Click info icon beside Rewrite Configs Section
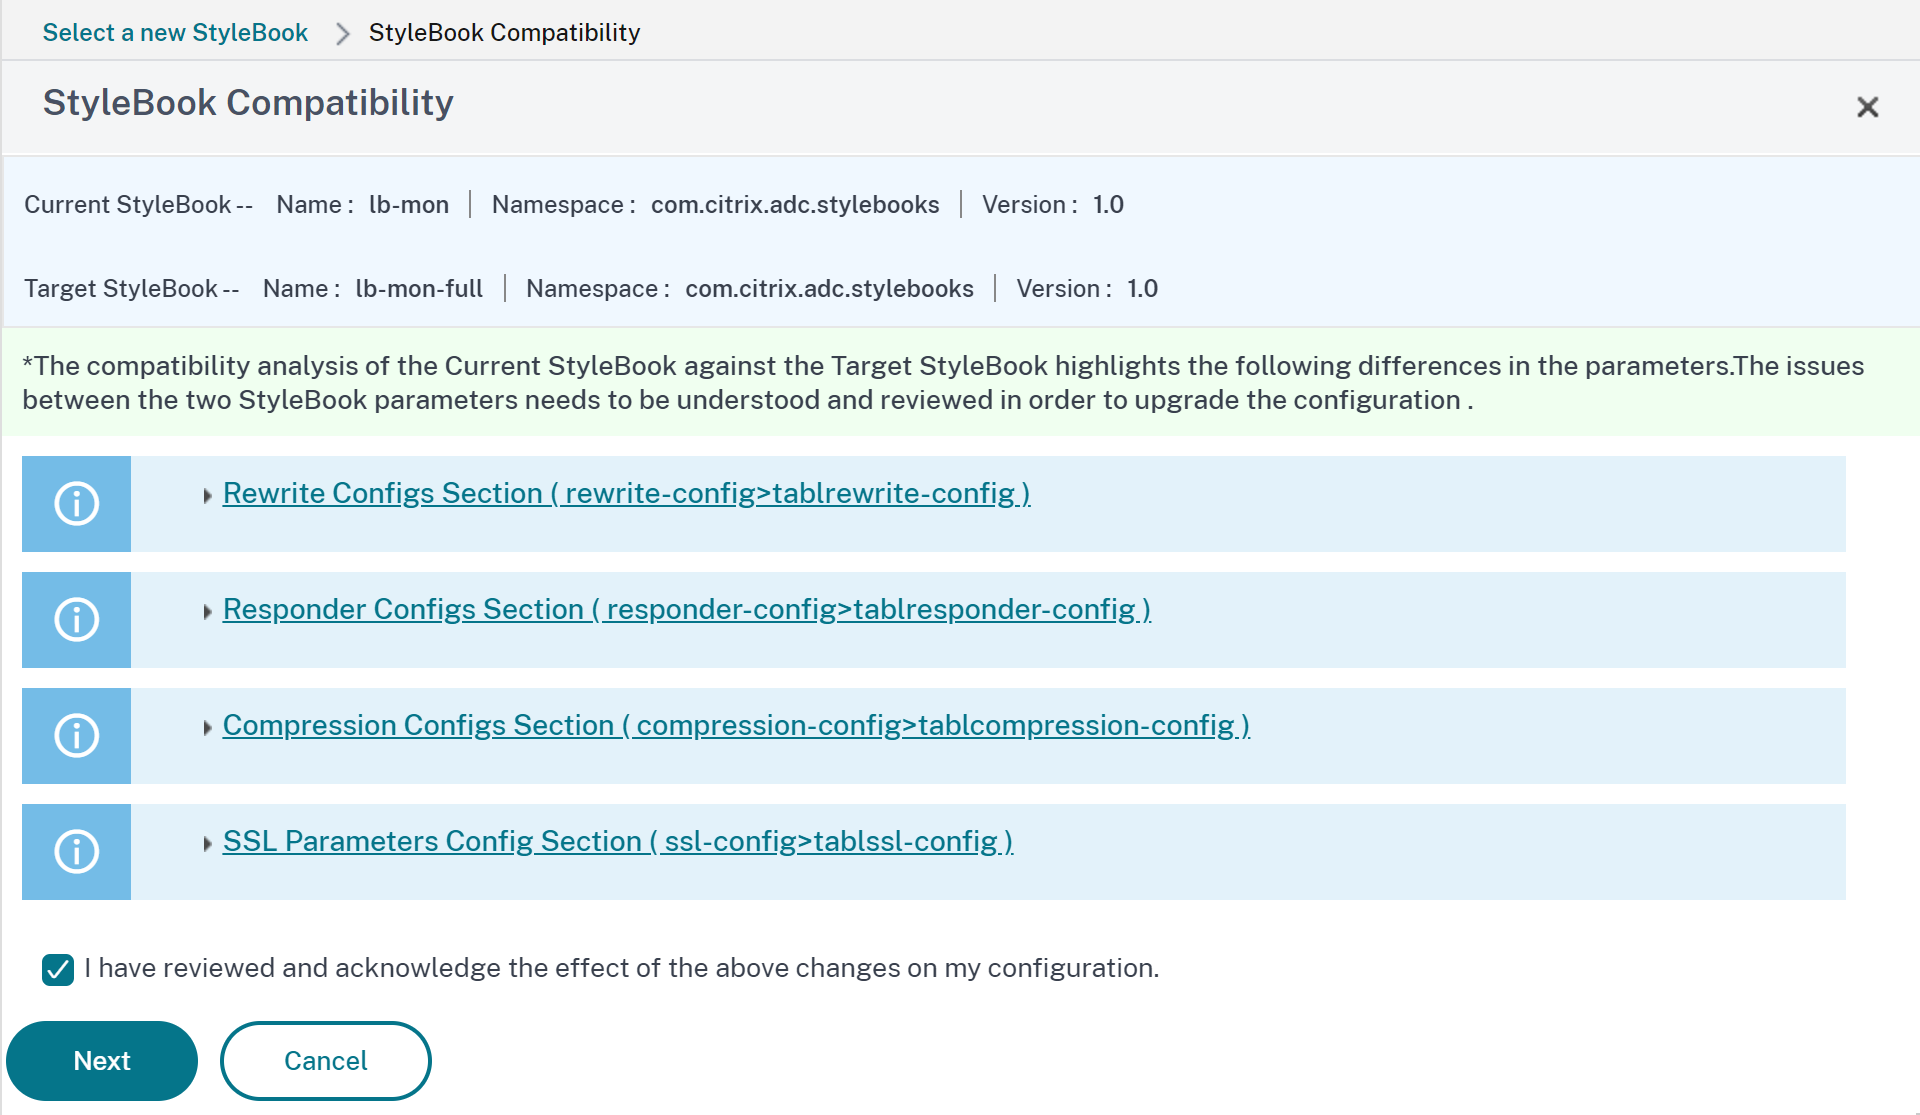1920x1115 pixels. (x=76, y=504)
